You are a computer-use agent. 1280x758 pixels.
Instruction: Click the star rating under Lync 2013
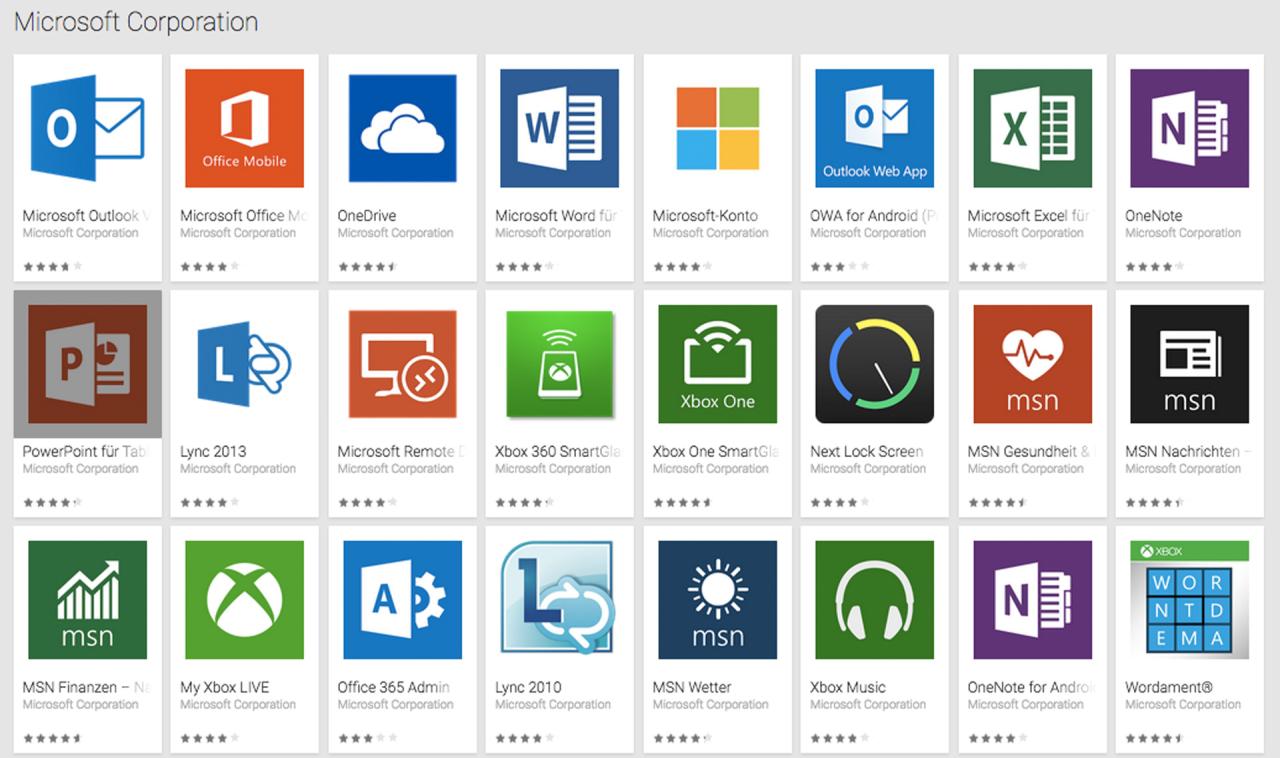210,503
